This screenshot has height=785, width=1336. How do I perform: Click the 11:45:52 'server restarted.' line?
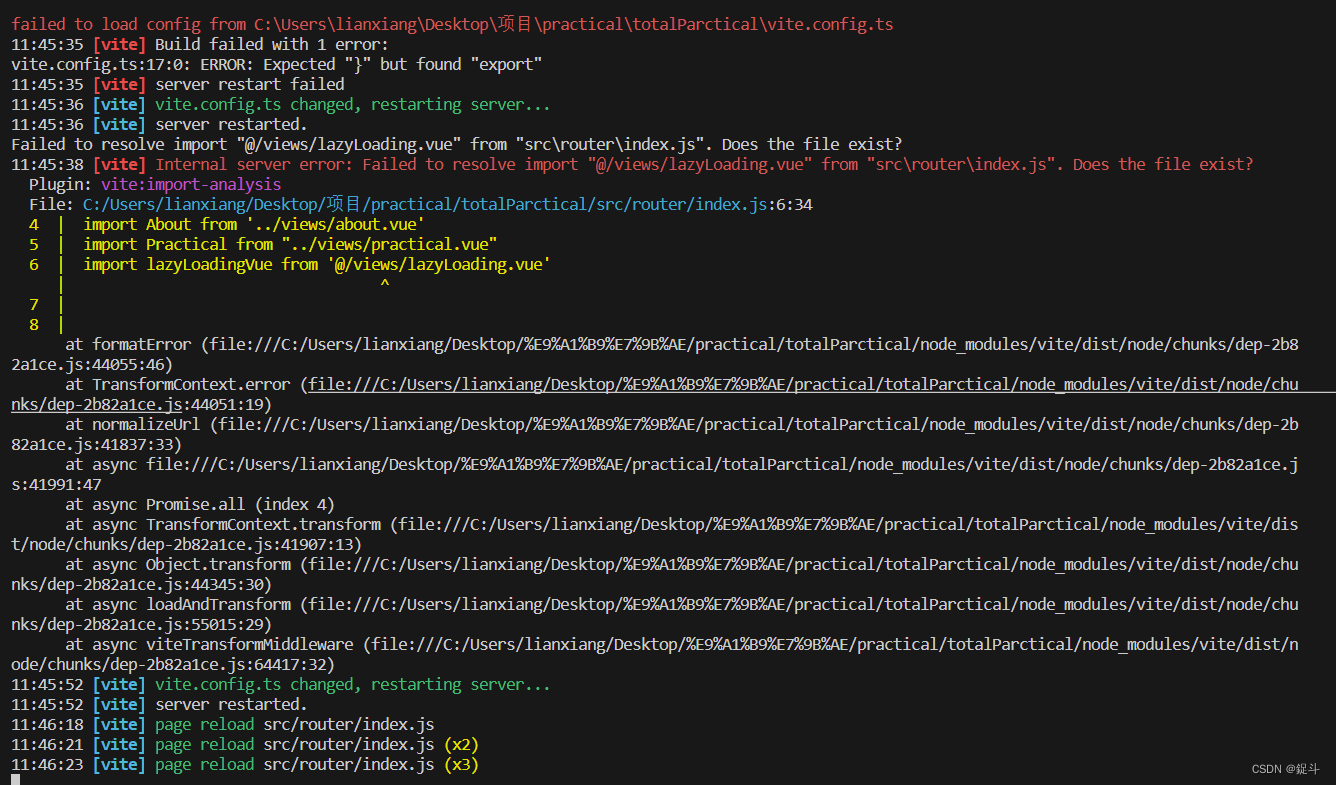tap(160, 704)
